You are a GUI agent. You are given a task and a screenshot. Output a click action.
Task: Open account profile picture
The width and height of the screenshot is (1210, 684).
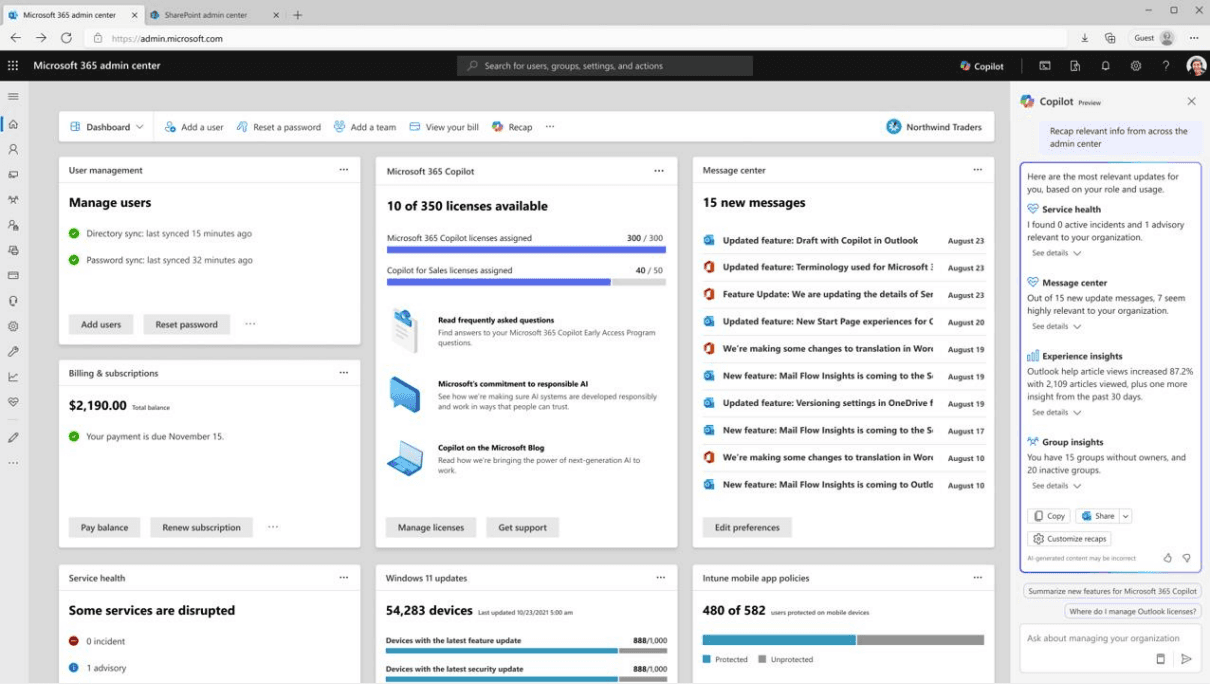pos(1196,66)
